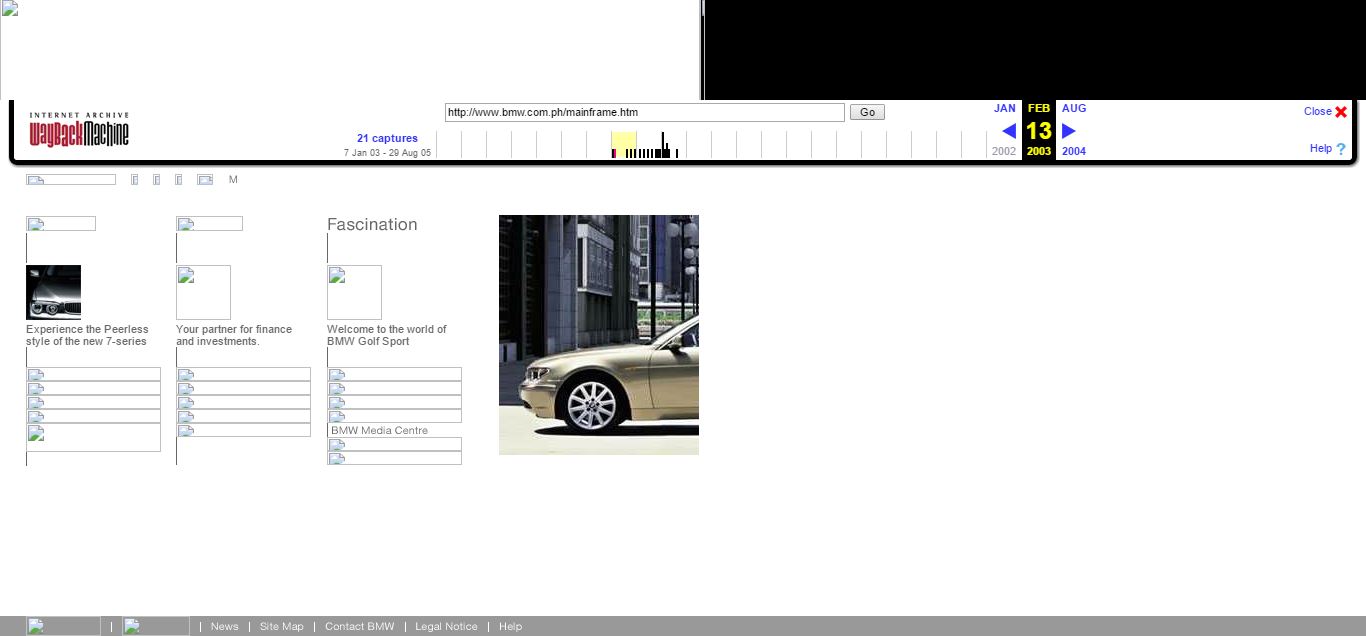Click highlighted 2003 year column in sparkline
The image size is (1366, 636).
point(624,145)
